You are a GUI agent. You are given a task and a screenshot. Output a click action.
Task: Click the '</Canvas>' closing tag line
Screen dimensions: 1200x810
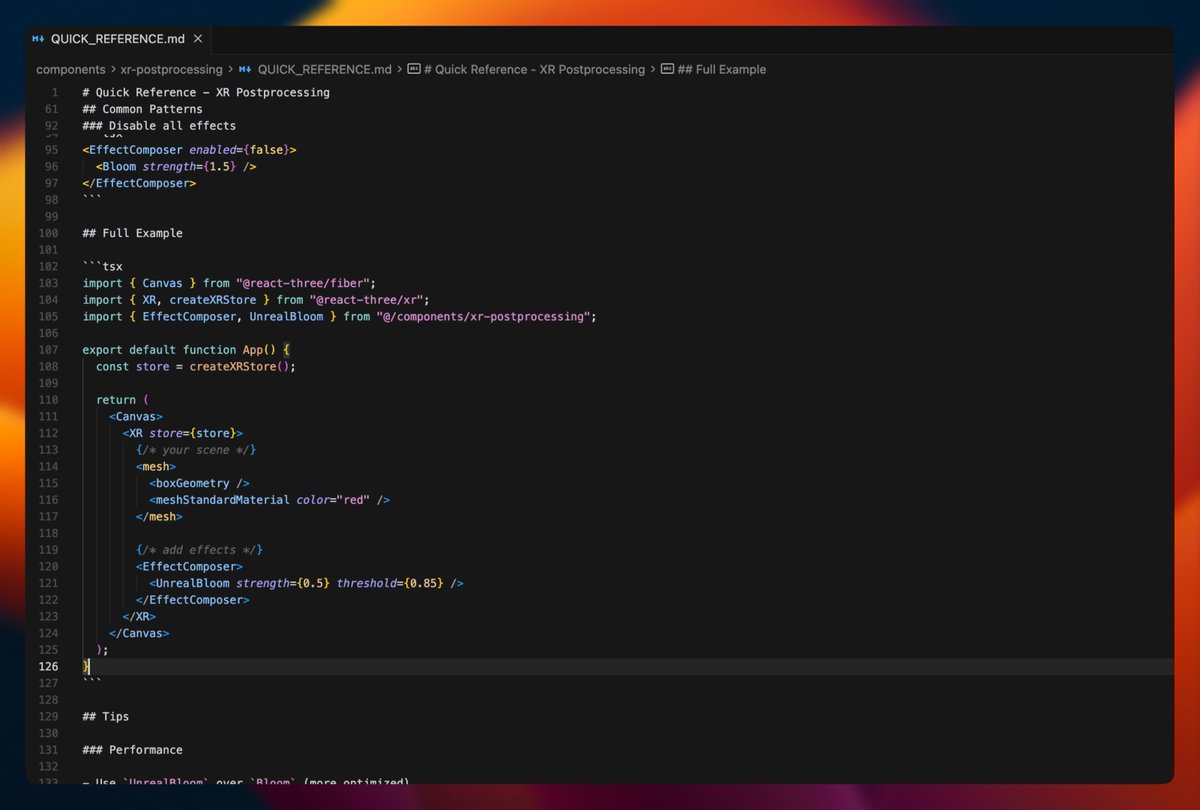(x=140, y=633)
